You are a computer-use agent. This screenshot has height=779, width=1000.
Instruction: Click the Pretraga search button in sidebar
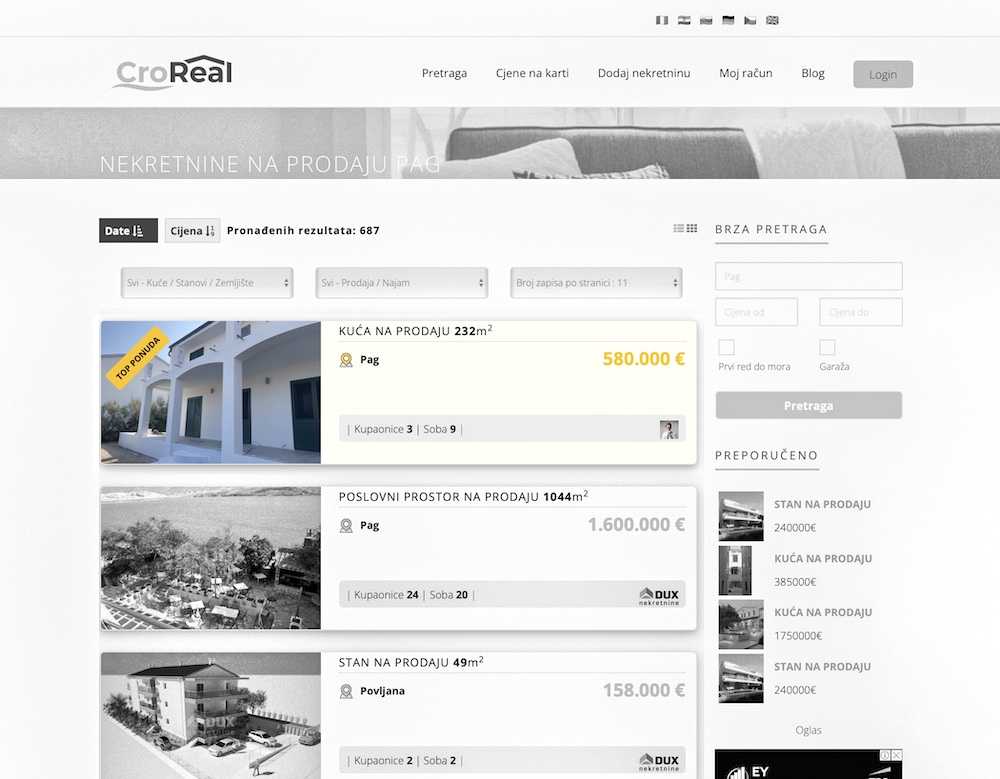[808, 406]
